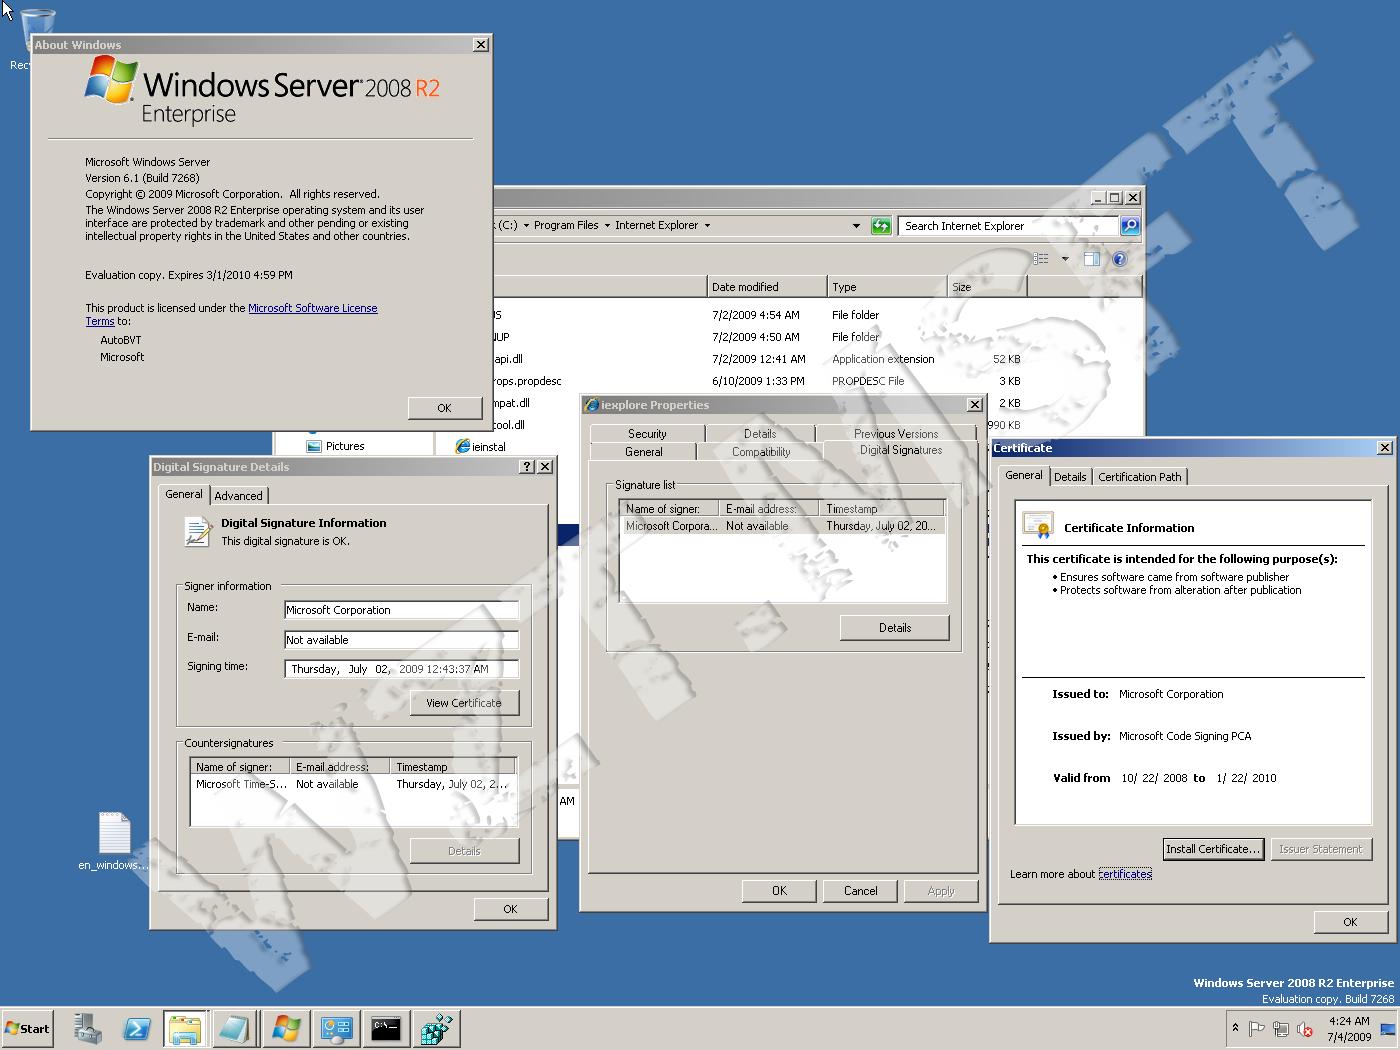Open the Control Panel taskbar icon
The width and height of the screenshot is (1400, 1050).
click(x=336, y=1028)
